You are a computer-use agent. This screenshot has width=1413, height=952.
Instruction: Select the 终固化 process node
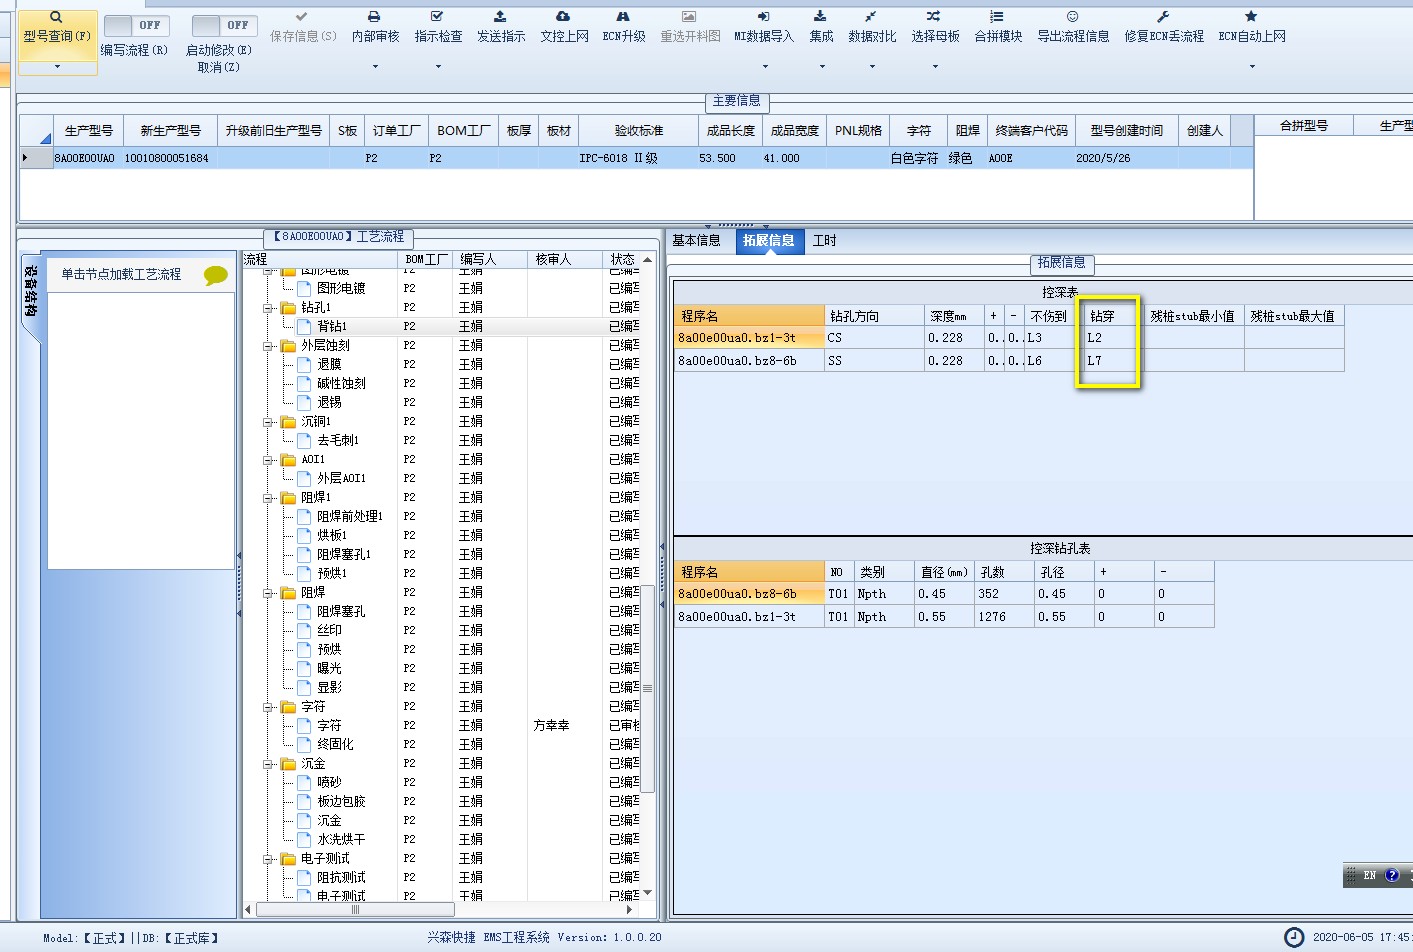click(335, 745)
